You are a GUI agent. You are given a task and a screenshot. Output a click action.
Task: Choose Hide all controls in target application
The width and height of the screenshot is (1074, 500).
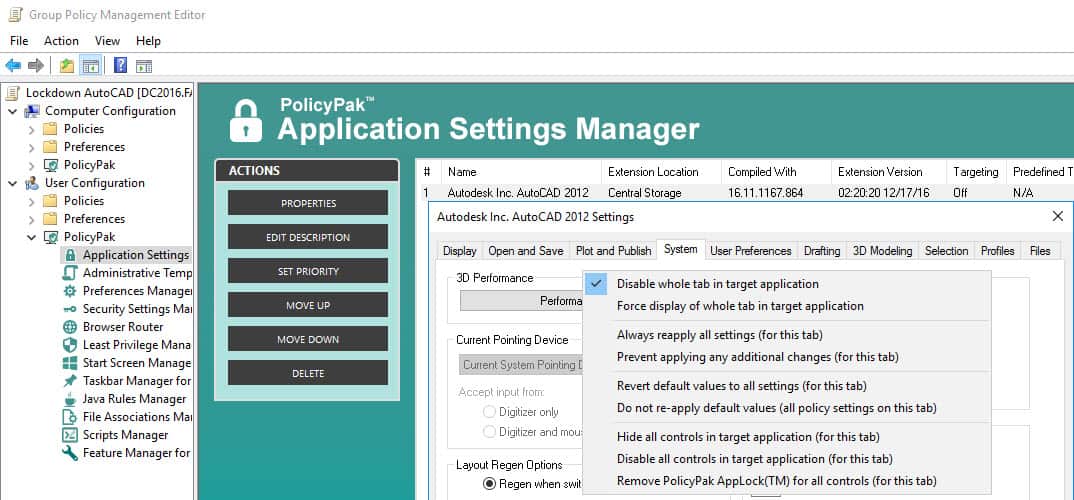point(787,436)
